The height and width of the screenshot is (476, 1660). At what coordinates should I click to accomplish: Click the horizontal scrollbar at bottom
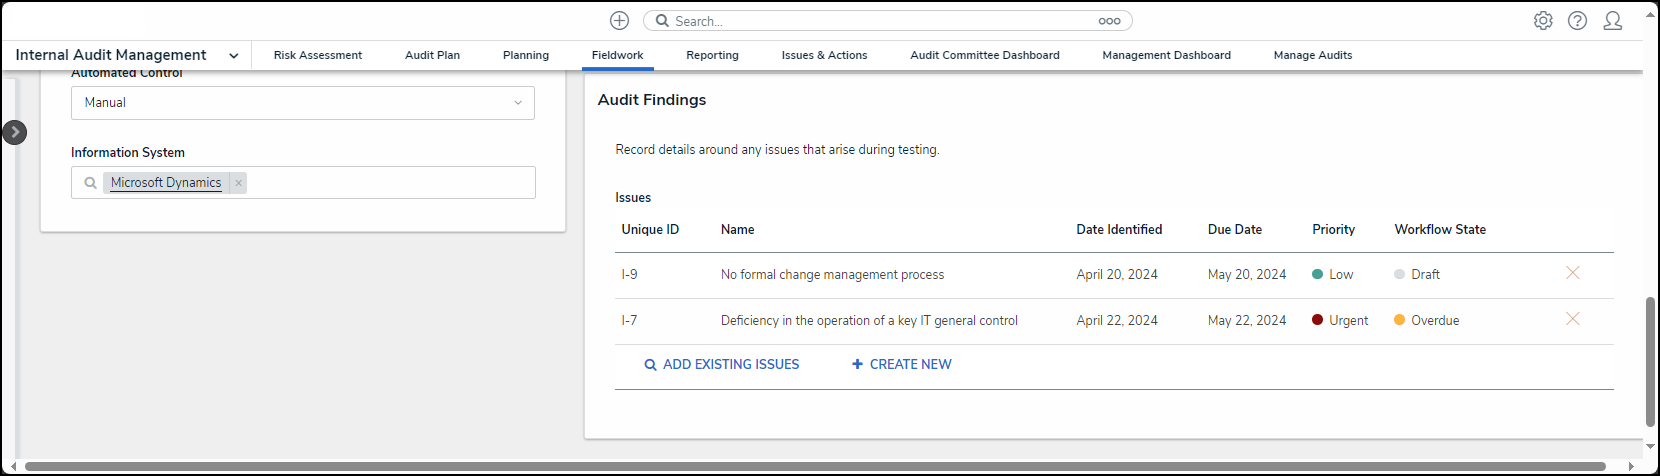[815, 467]
